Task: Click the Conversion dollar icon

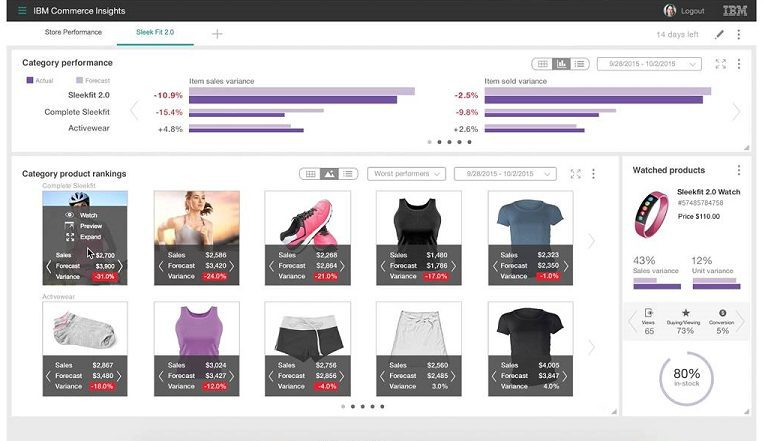Action: pos(722,313)
